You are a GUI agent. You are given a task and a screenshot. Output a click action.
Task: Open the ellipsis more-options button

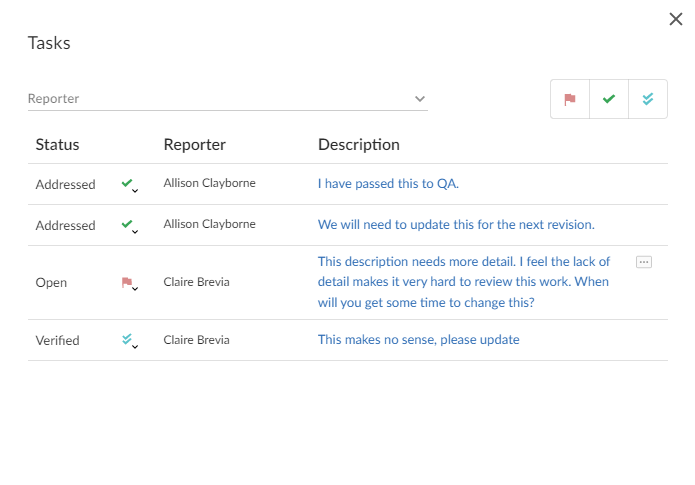644,261
